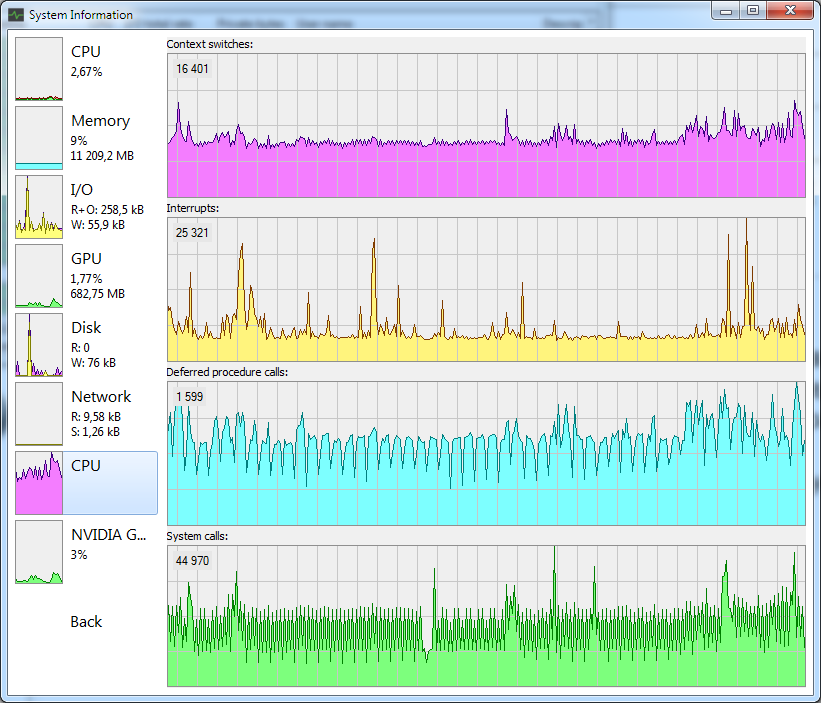Click the Interrupts graph

486,289
